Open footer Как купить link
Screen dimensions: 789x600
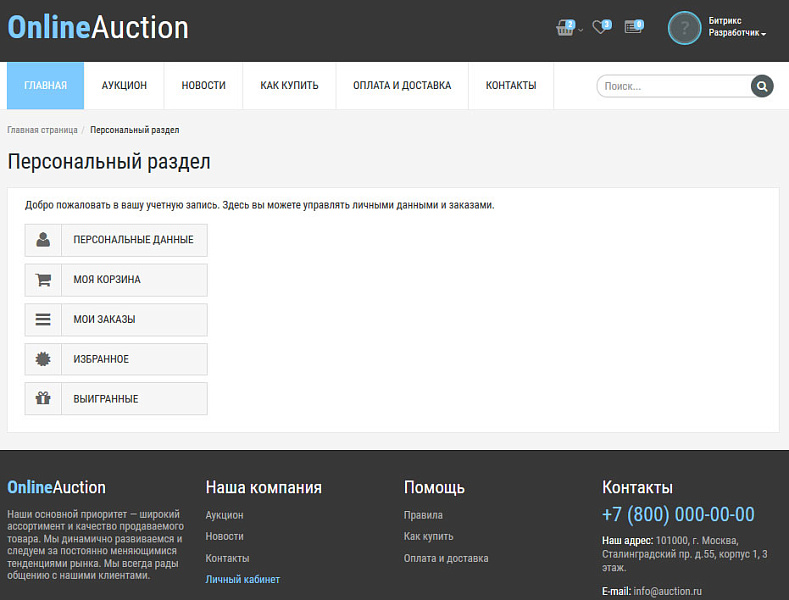click(x=428, y=537)
